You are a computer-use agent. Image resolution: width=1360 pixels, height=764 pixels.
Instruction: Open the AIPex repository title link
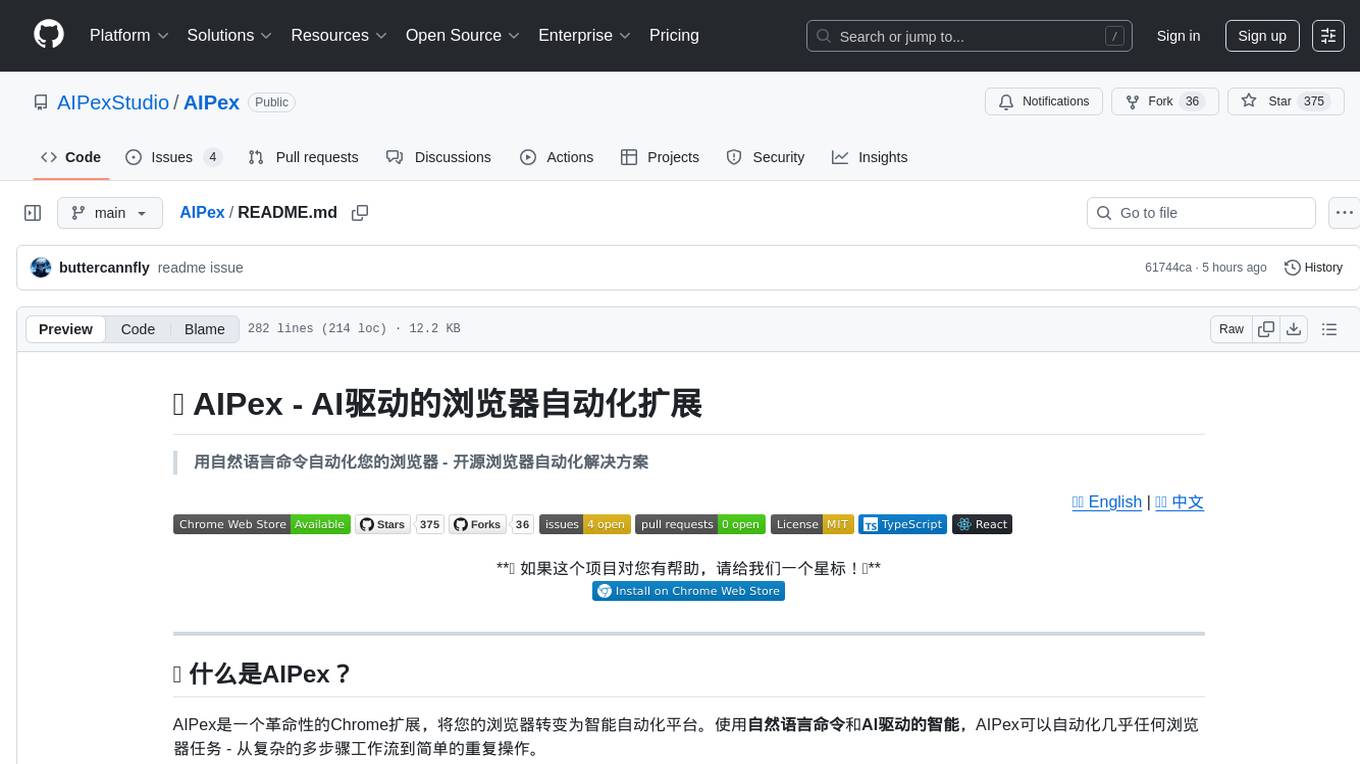tap(211, 102)
